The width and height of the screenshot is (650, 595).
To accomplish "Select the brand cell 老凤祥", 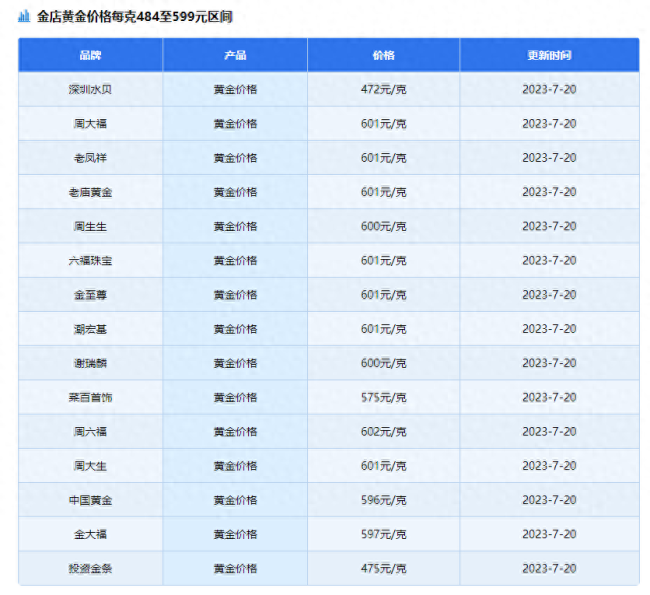I will [90, 158].
